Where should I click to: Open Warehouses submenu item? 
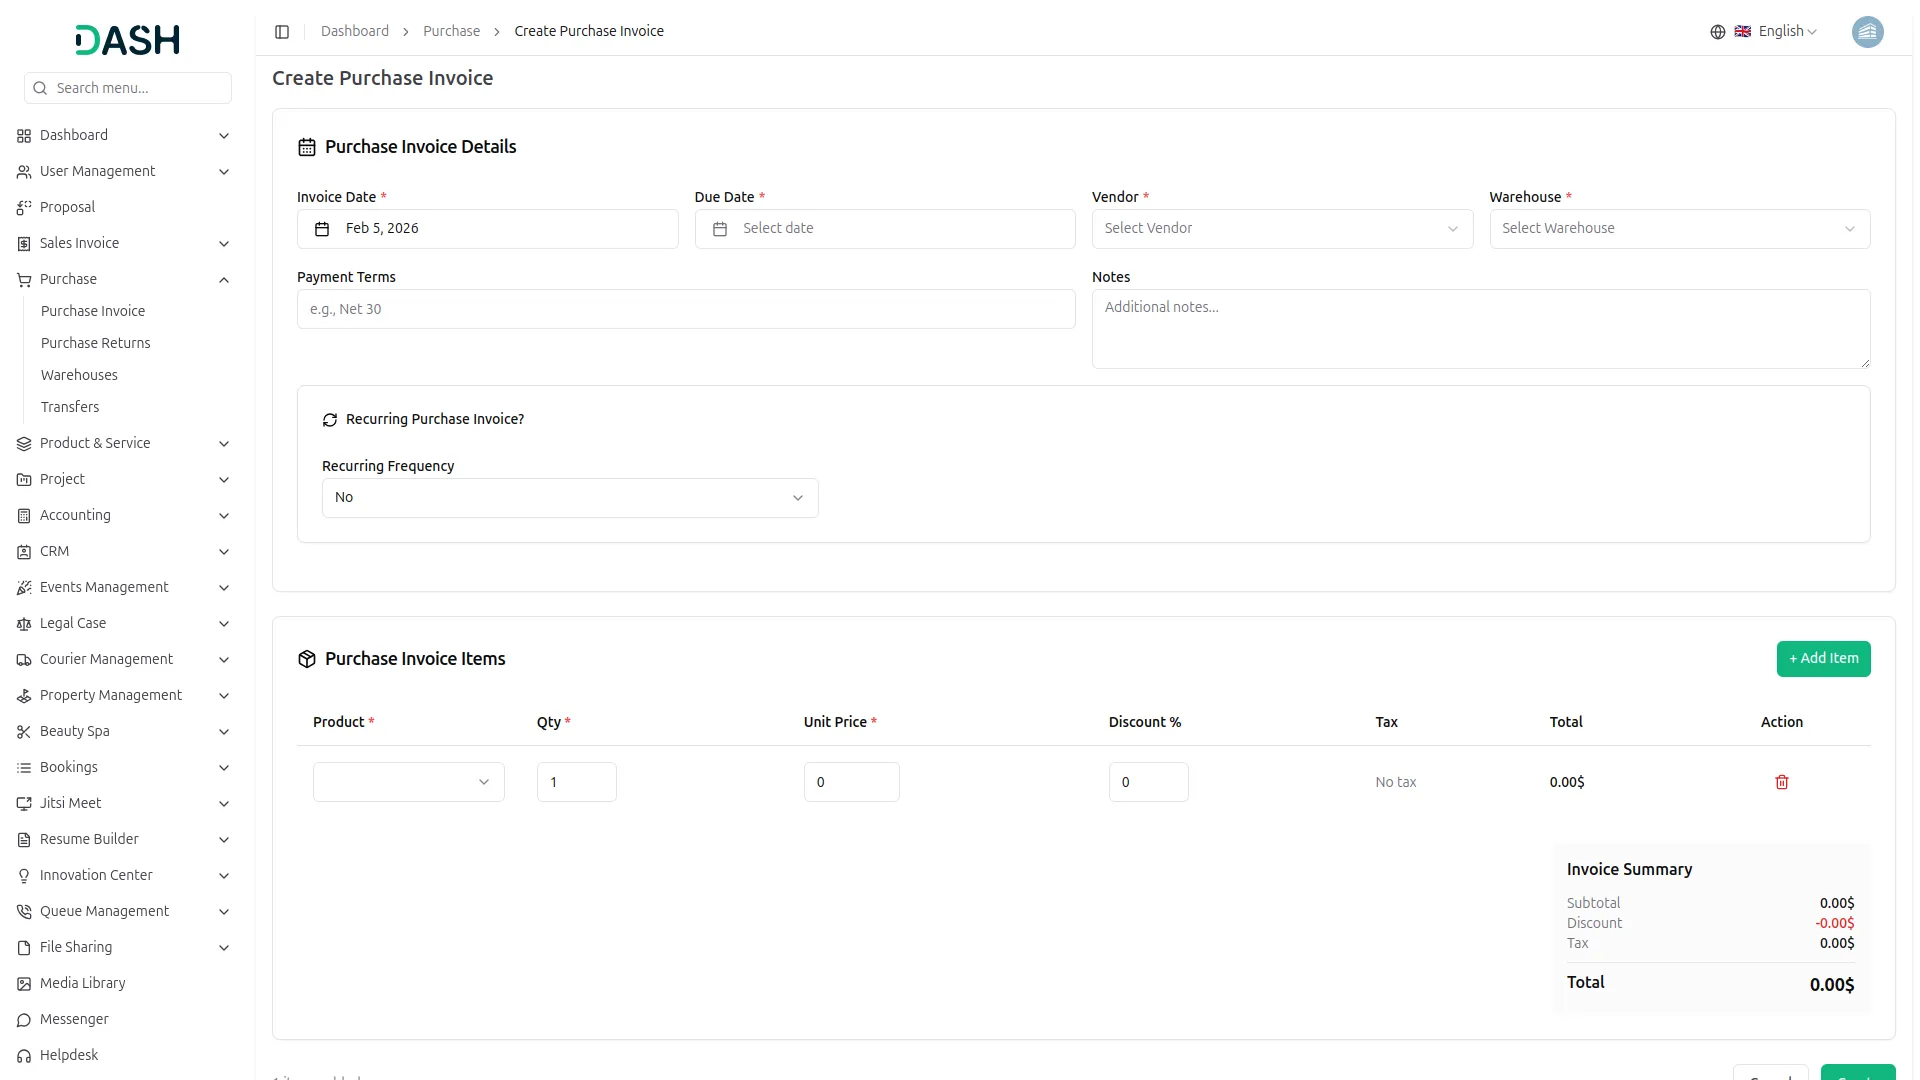[79, 375]
